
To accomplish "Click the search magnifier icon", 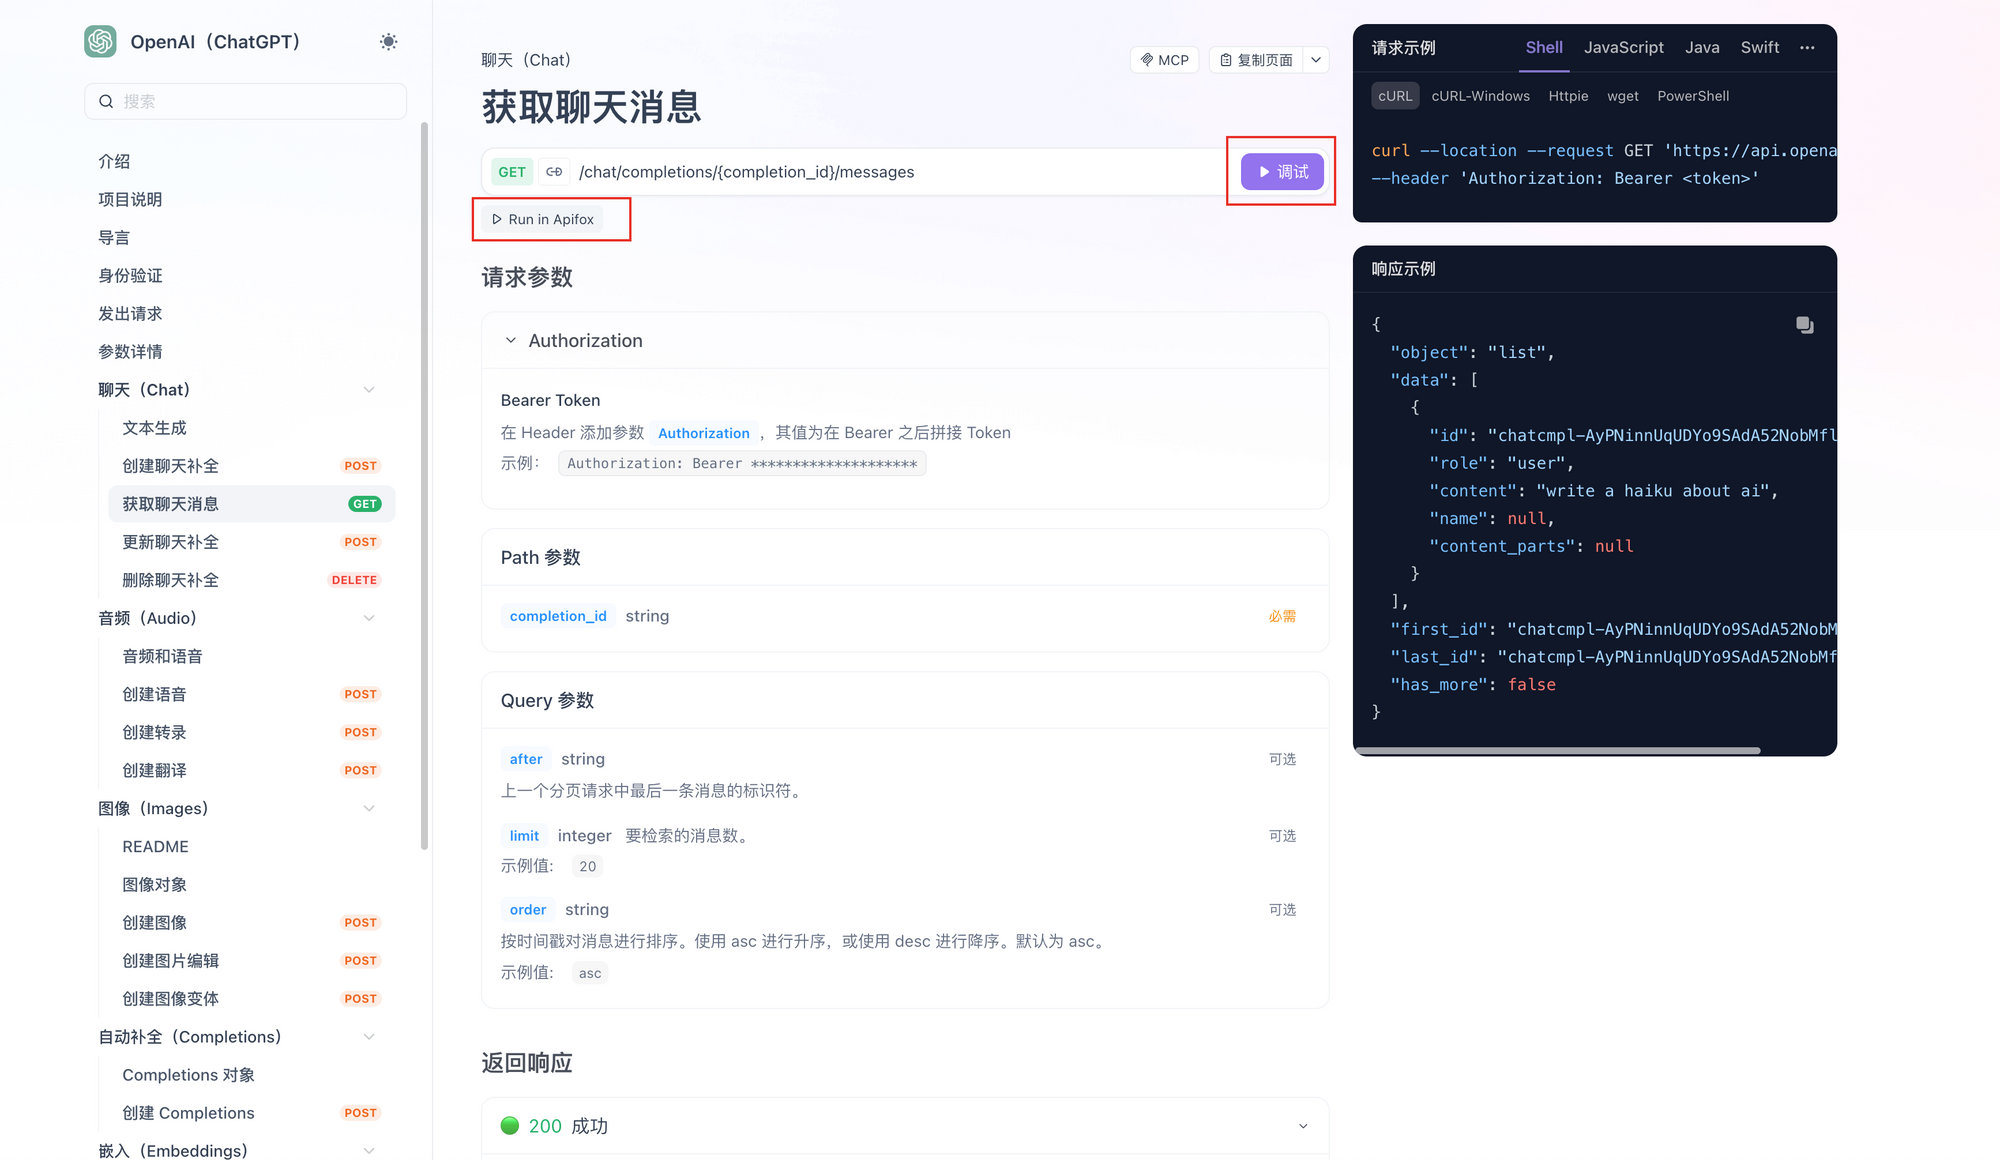I will coord(106,102).
